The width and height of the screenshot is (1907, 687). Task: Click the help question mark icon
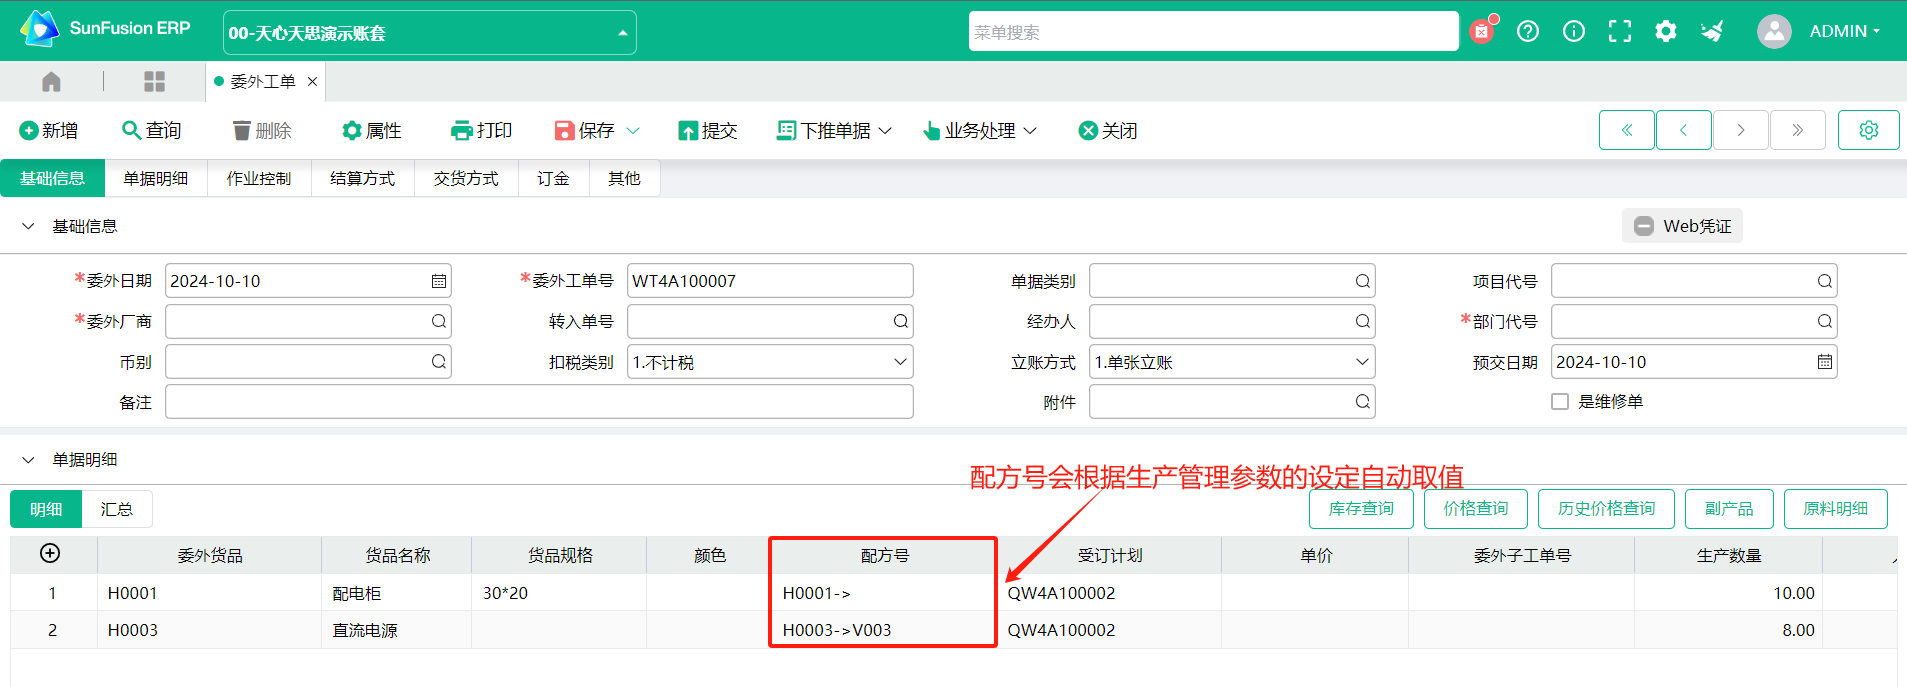(1527, 31)
